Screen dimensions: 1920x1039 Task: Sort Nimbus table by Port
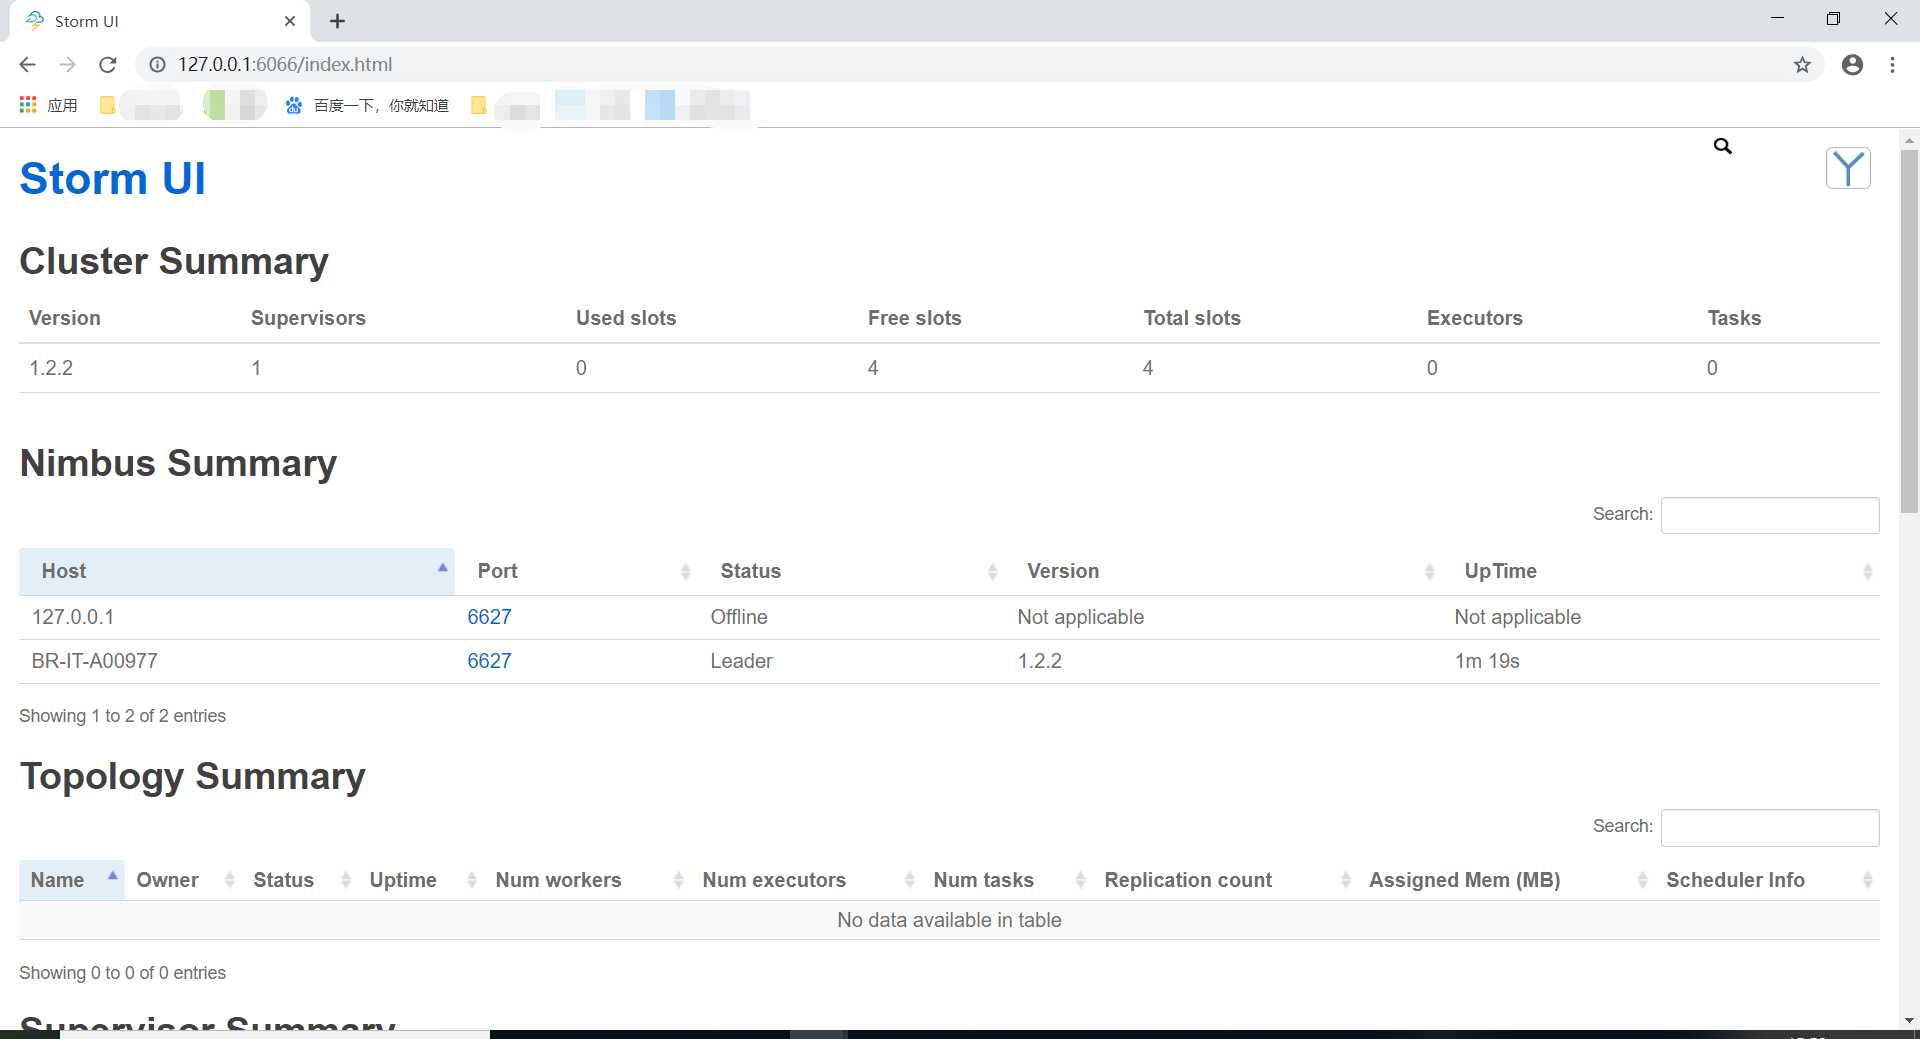pyautogui.click(x=578, y=571)
